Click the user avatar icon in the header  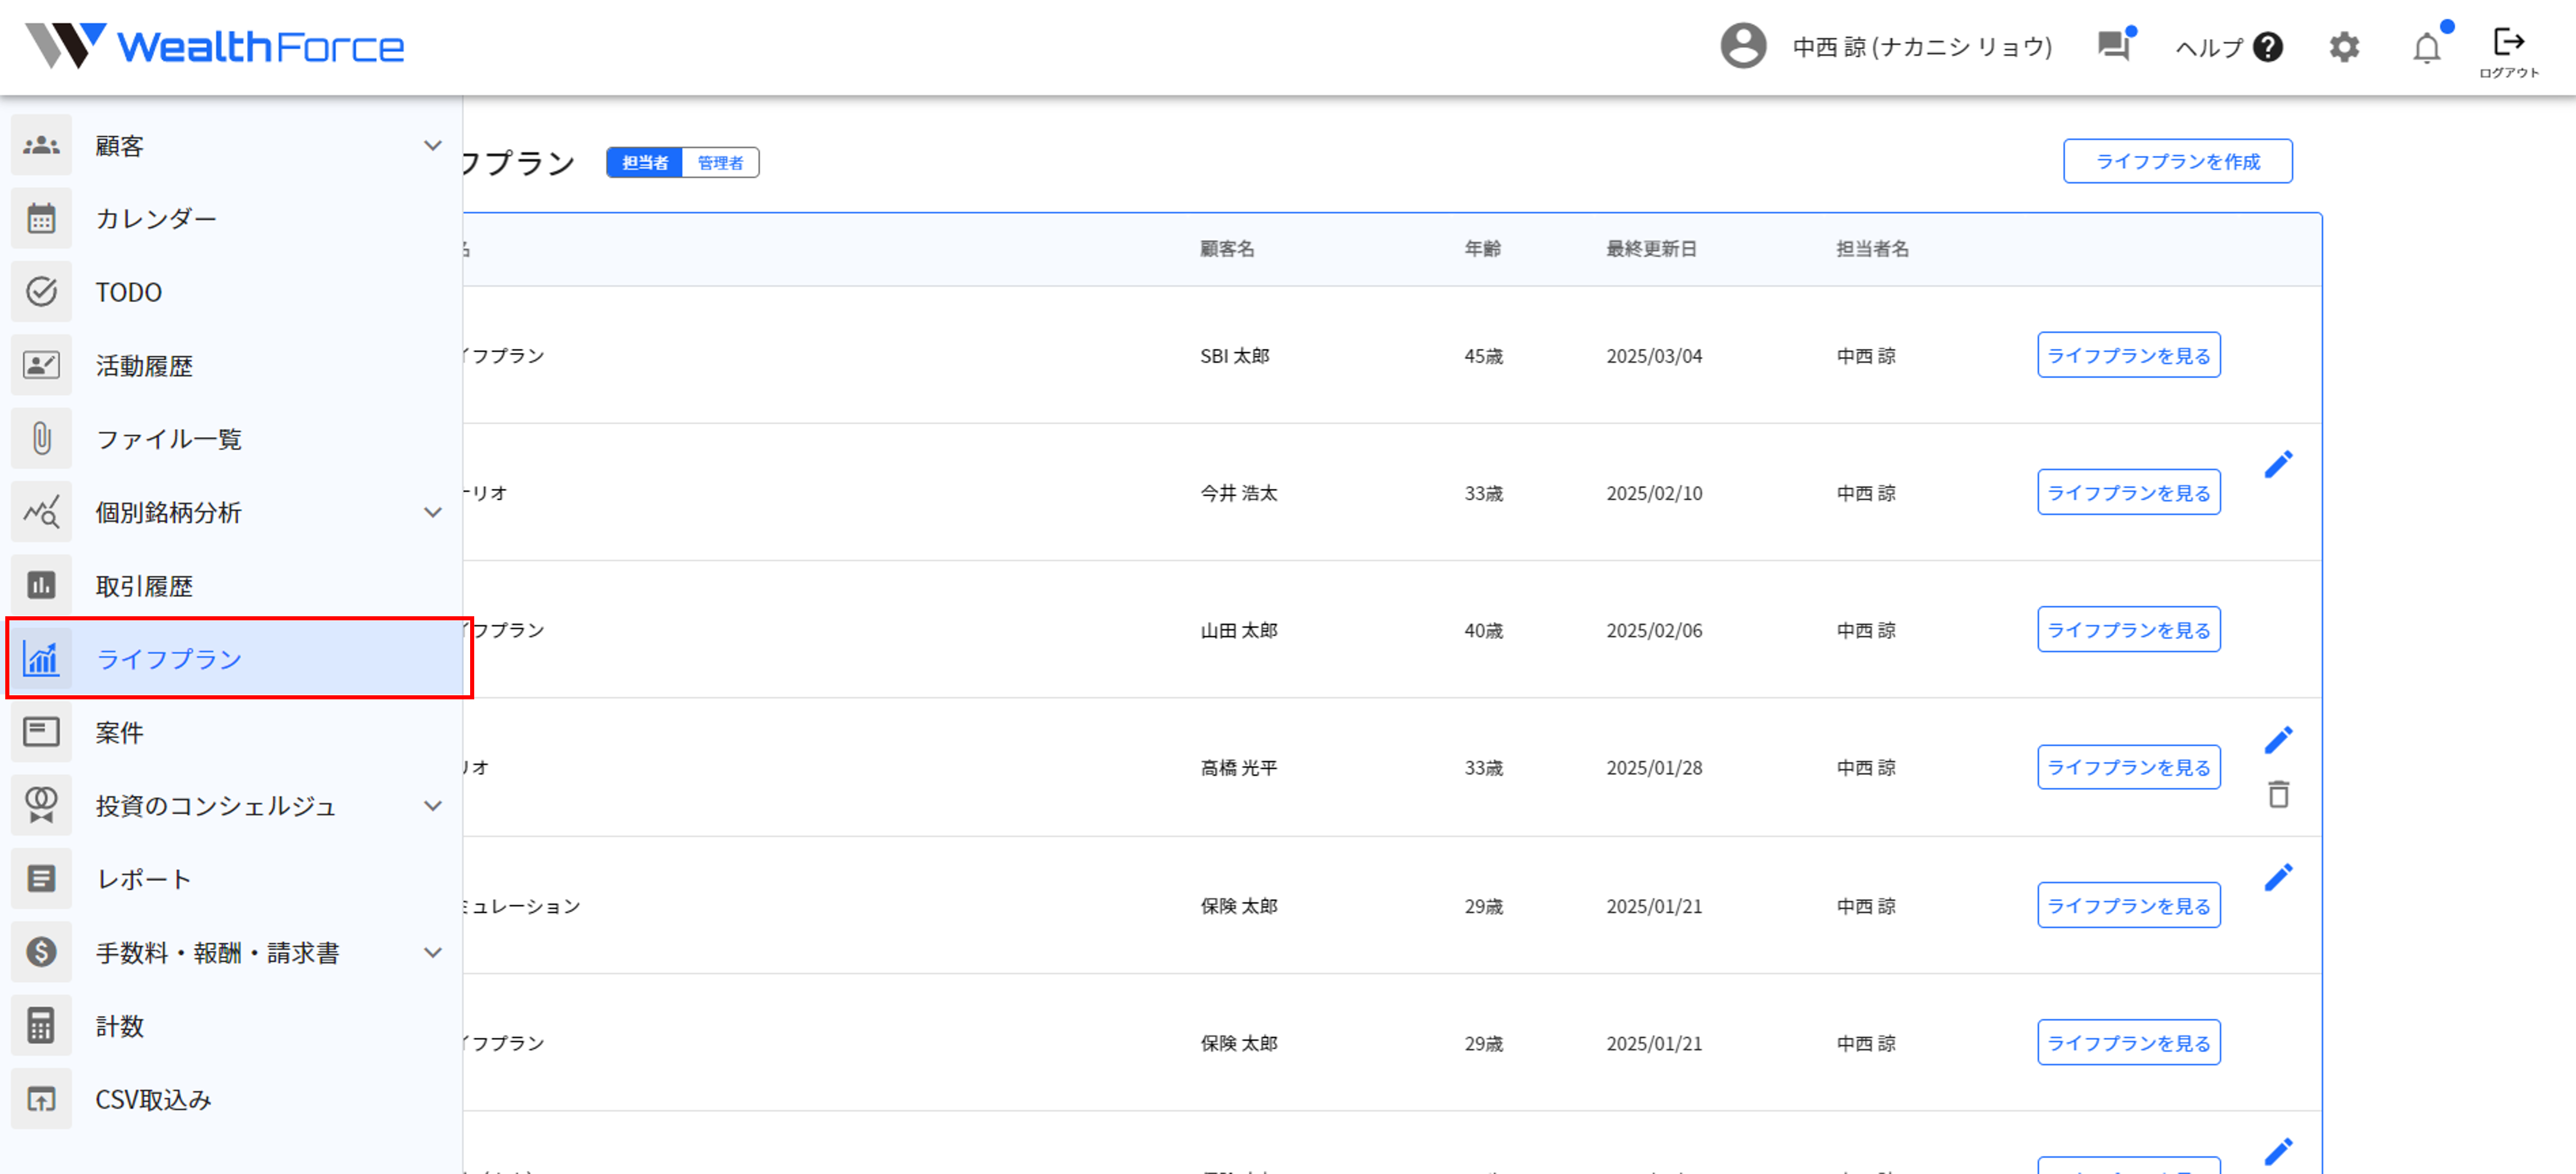click(x=1743, y=46)
